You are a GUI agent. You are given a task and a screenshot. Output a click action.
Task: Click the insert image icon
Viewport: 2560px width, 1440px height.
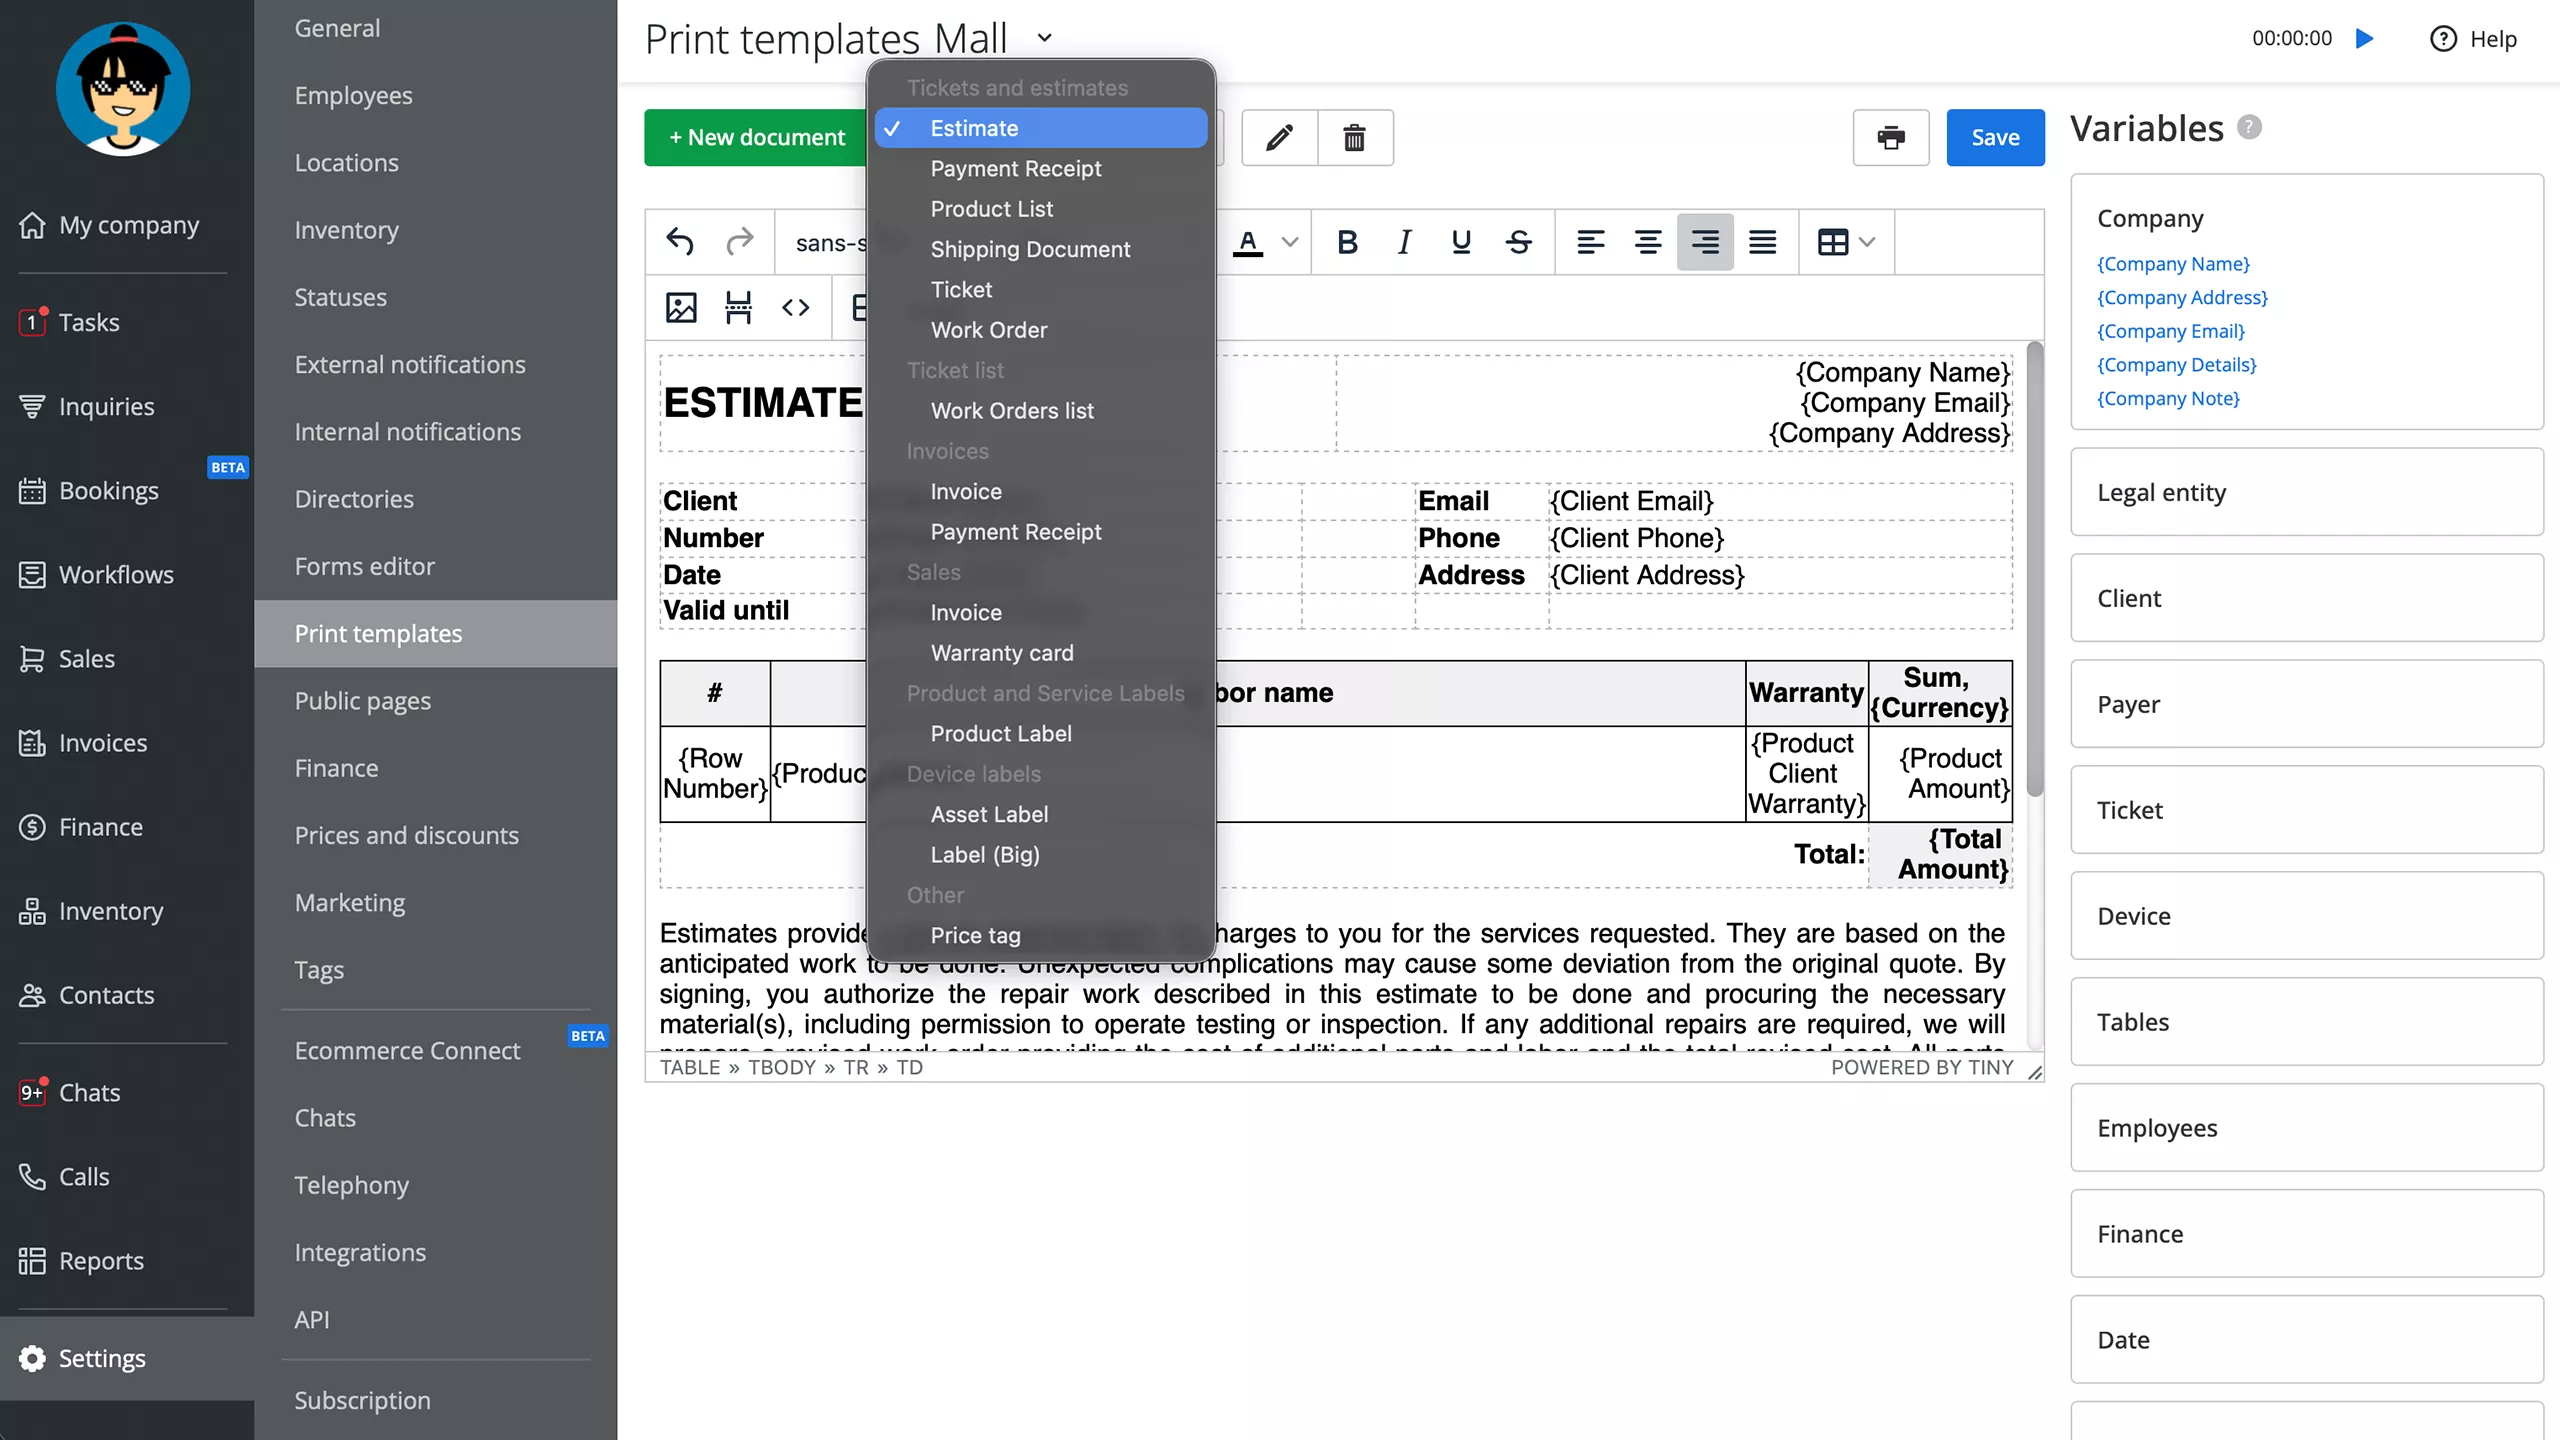tap(681, 307)
